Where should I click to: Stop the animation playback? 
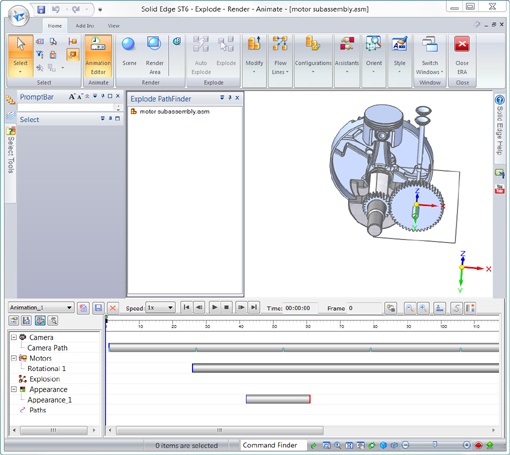226,307
